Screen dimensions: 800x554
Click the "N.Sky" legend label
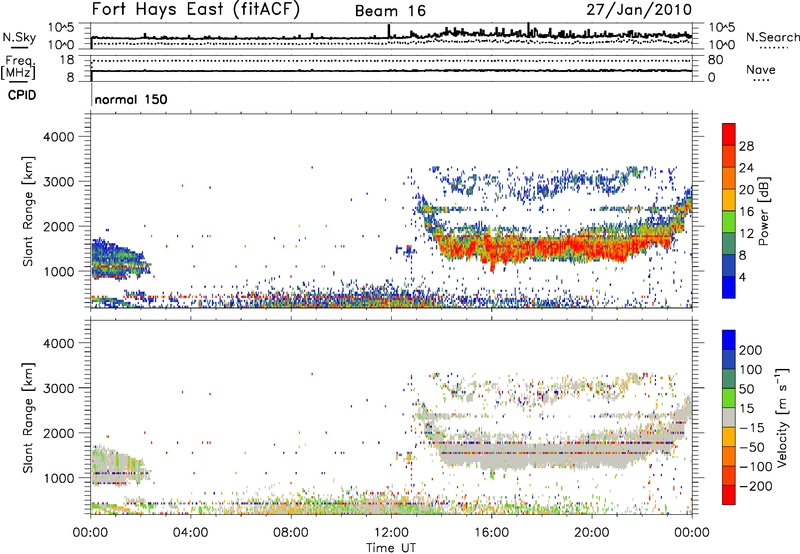click(19, 37)
